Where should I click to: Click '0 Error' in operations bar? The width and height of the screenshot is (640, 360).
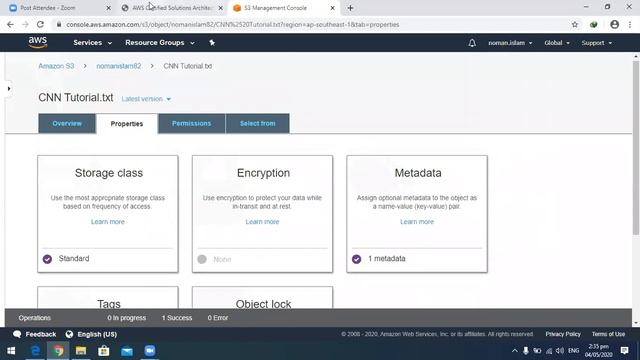coord(218,318)
